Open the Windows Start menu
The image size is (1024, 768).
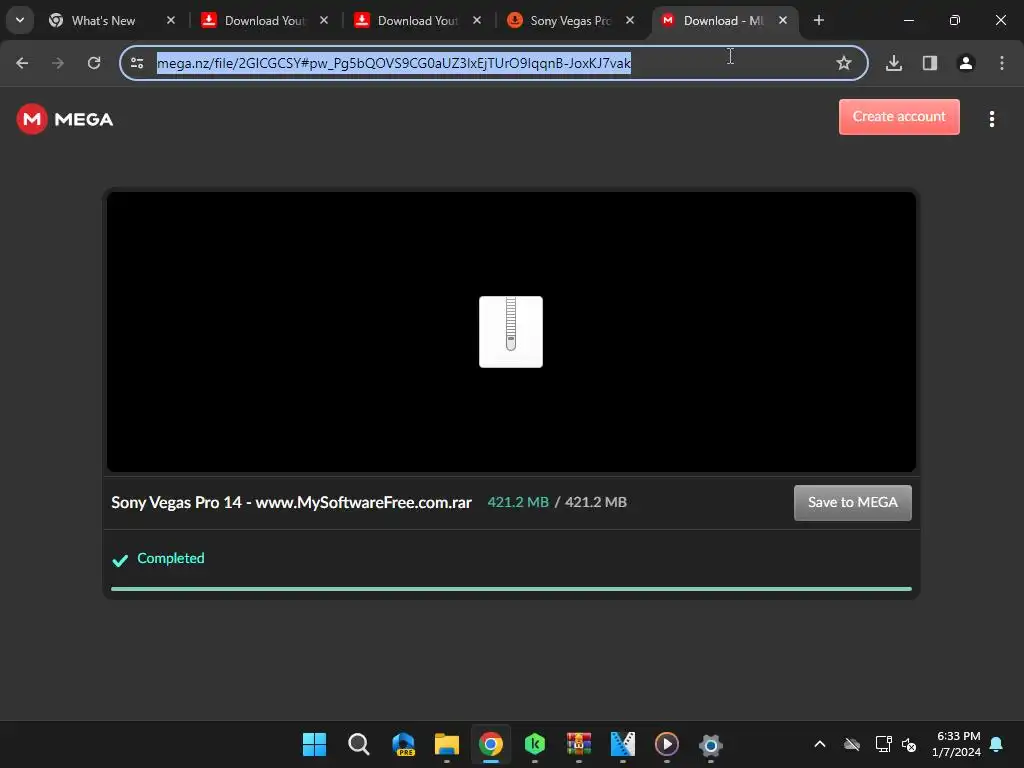pyautogui.click(x=314, y=744)
